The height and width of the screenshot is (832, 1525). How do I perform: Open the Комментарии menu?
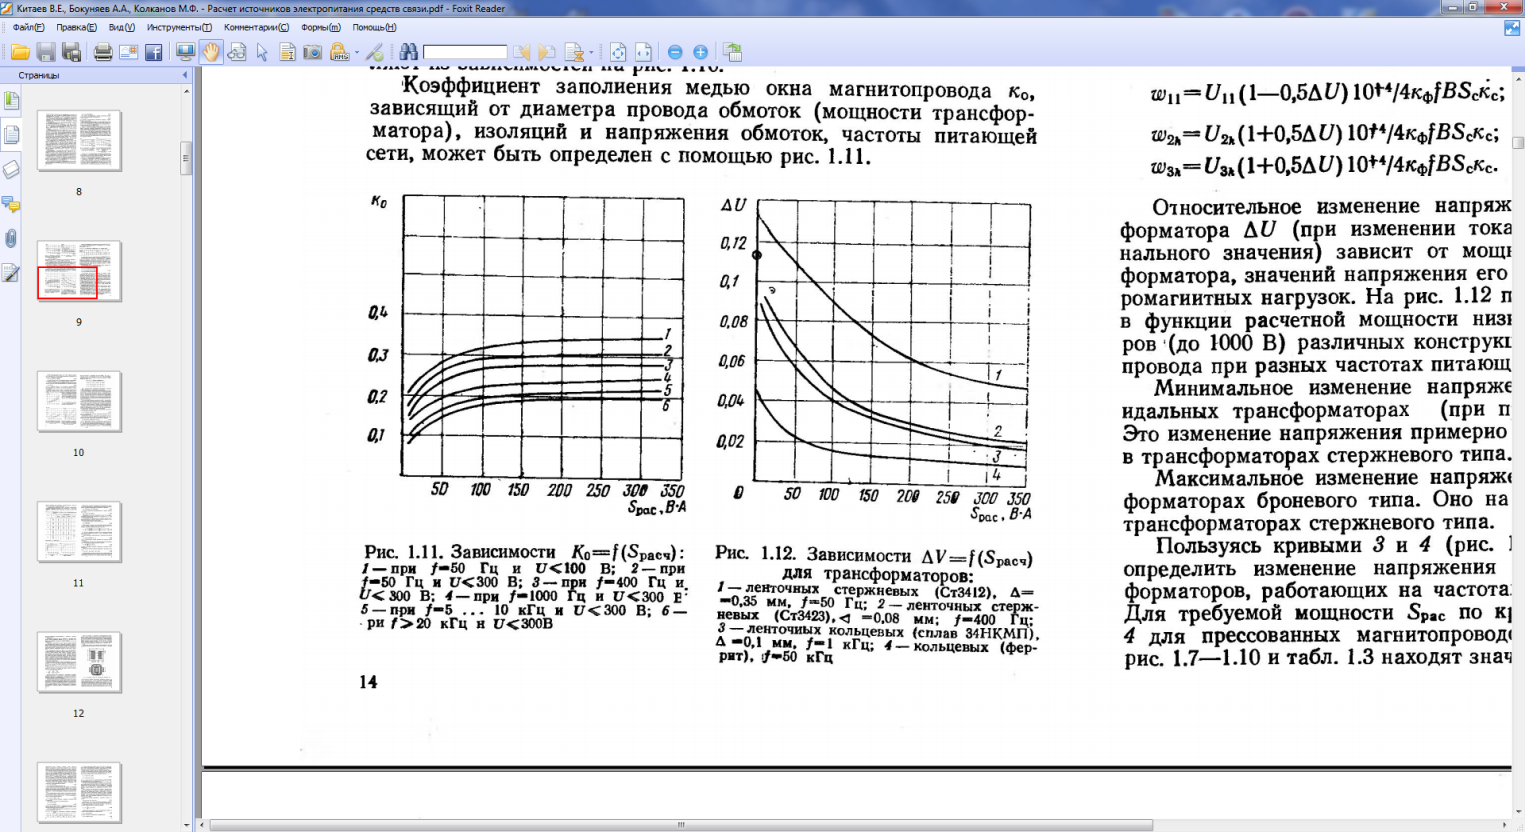(256, 27)
